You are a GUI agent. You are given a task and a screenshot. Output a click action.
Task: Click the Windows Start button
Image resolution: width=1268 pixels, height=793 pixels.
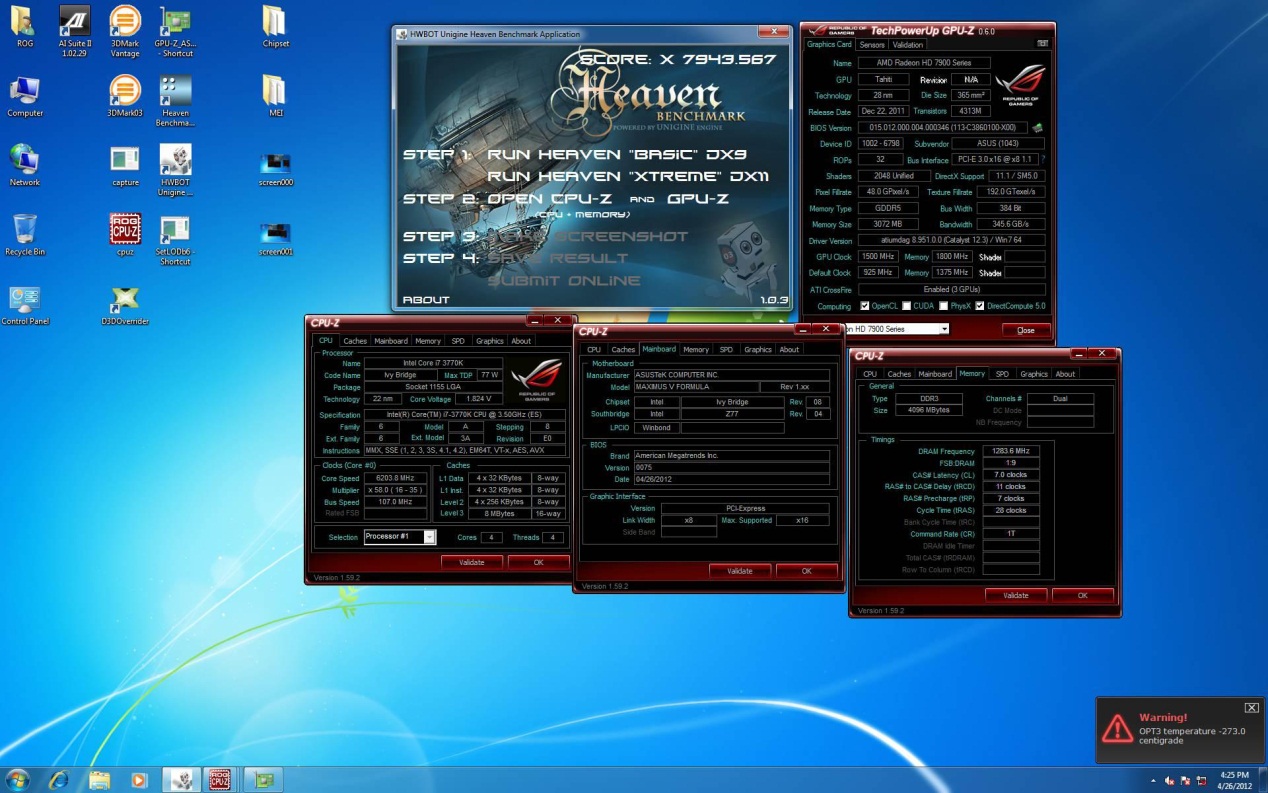pos(18,779)
